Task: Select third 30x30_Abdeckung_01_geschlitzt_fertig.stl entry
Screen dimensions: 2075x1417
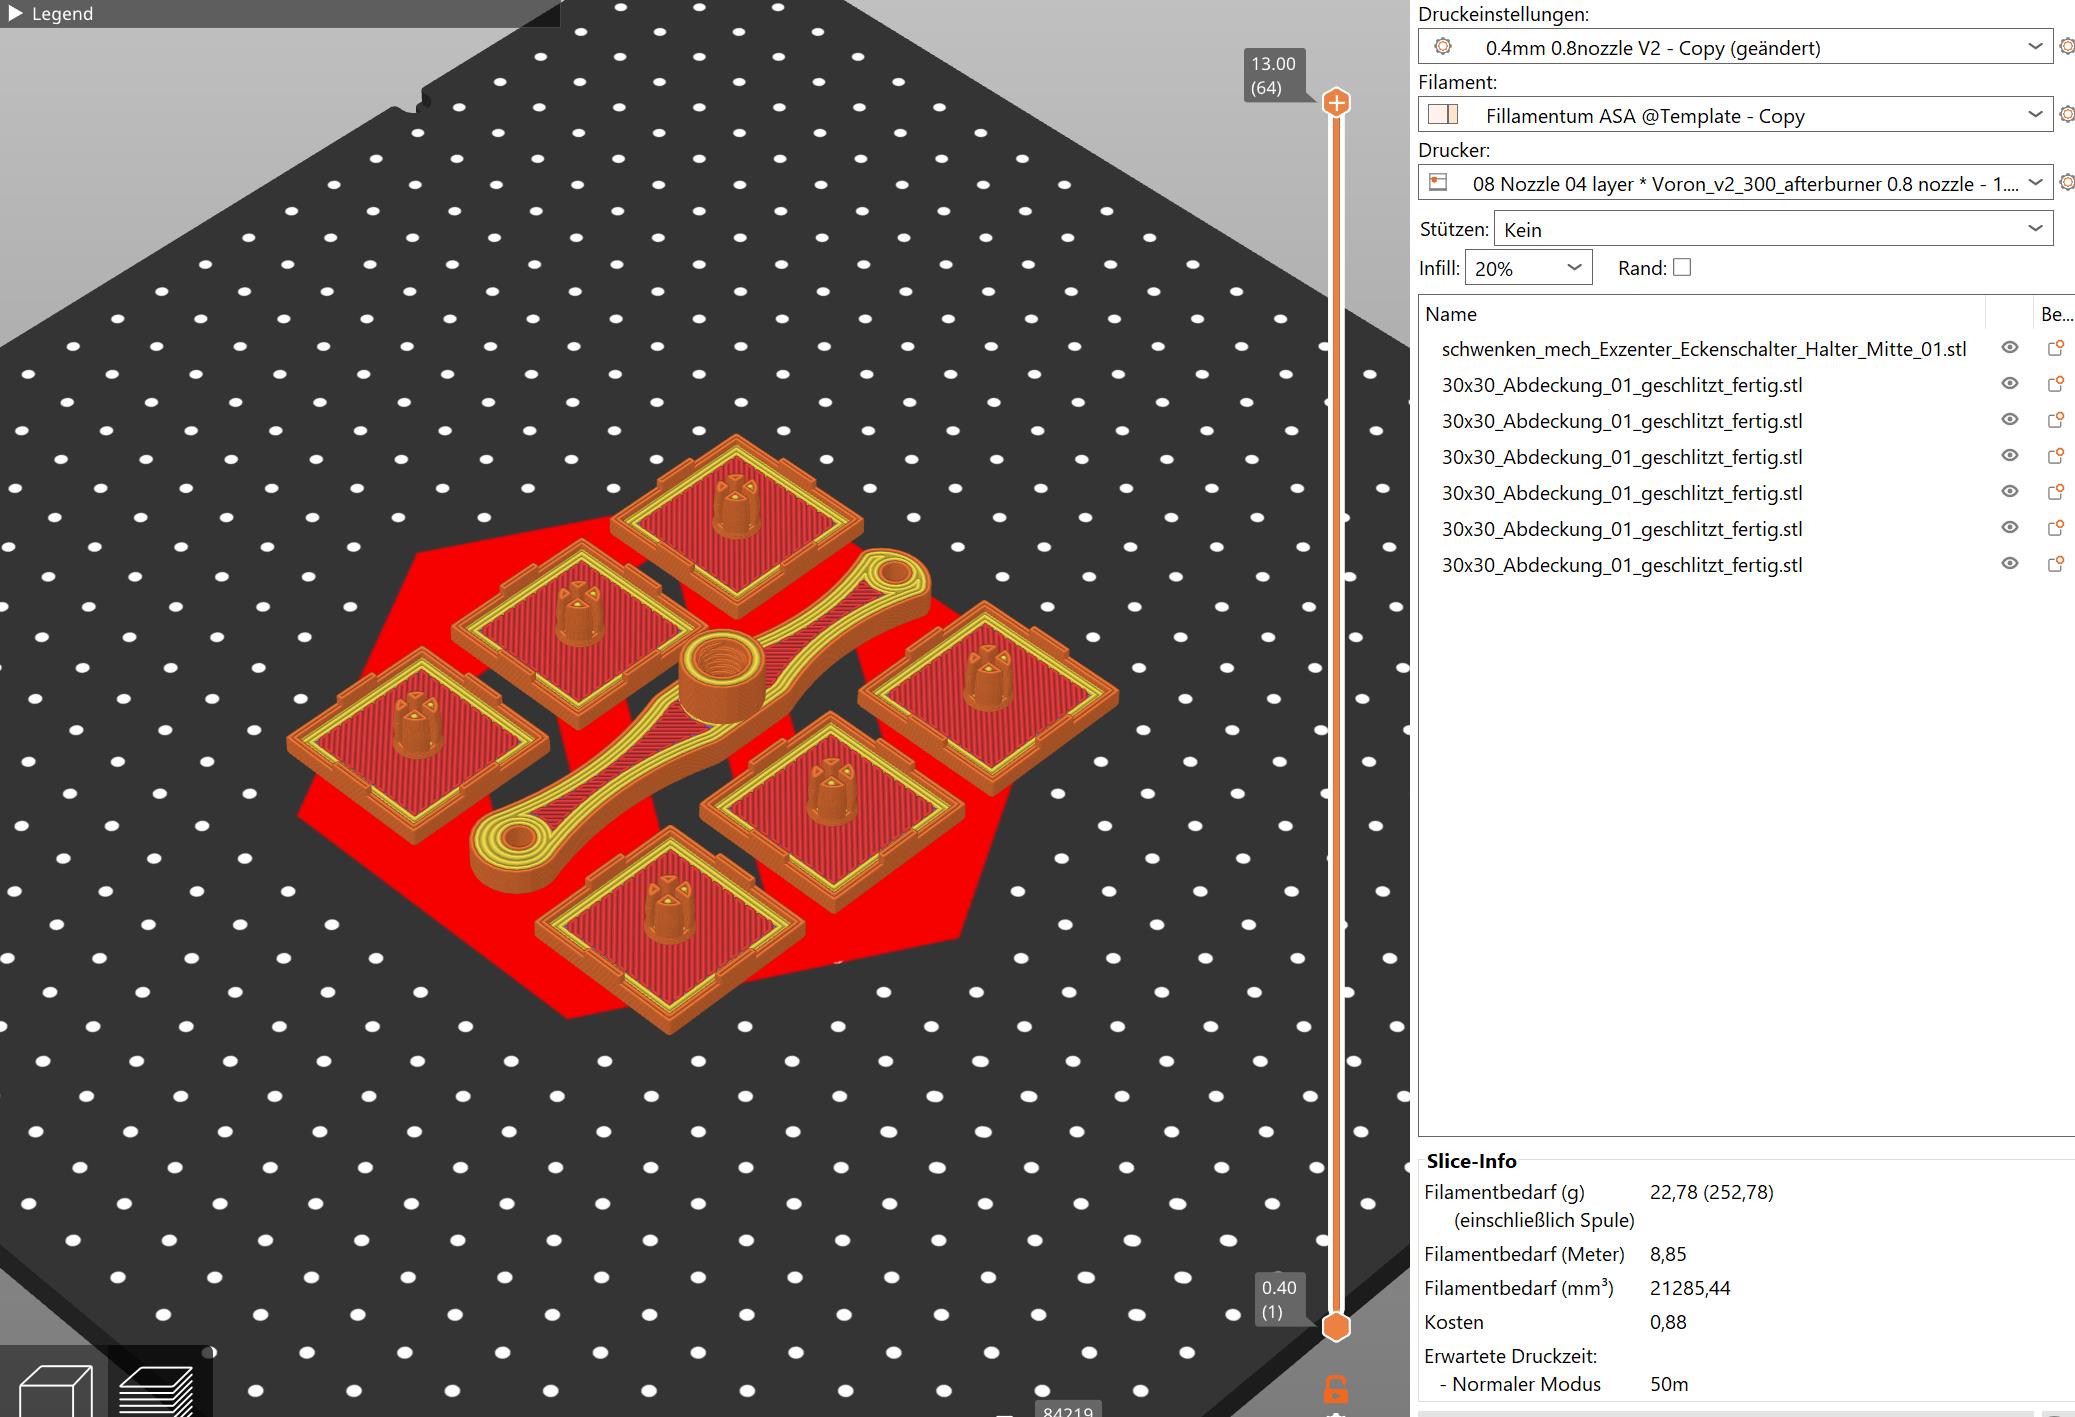Action: pos(1621,457)
